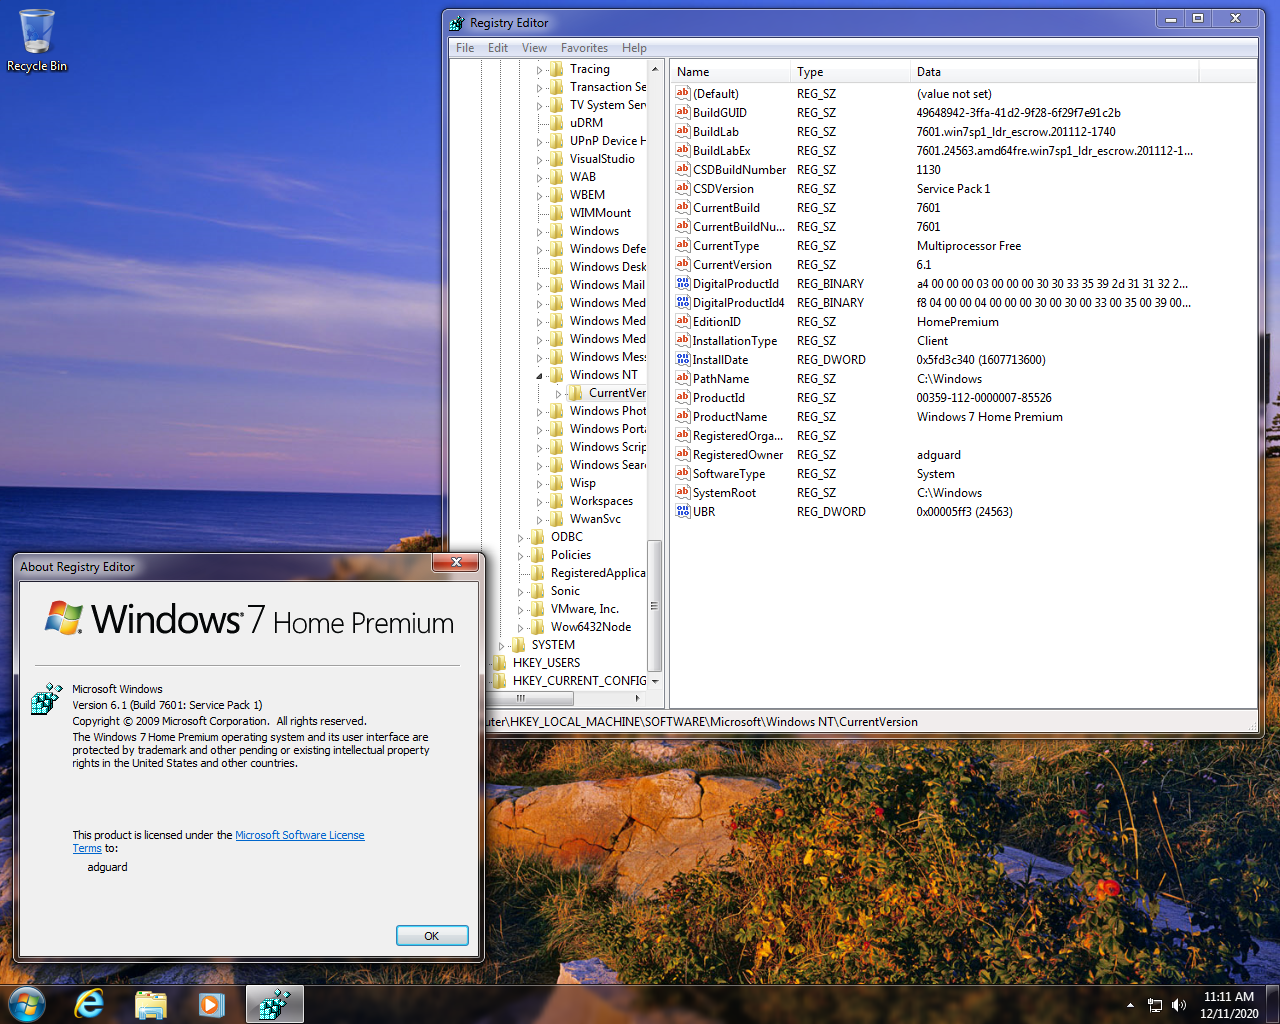Click the (Default) value icon
Viewport: 1280px width, 1024px height.
coord(683,93)
